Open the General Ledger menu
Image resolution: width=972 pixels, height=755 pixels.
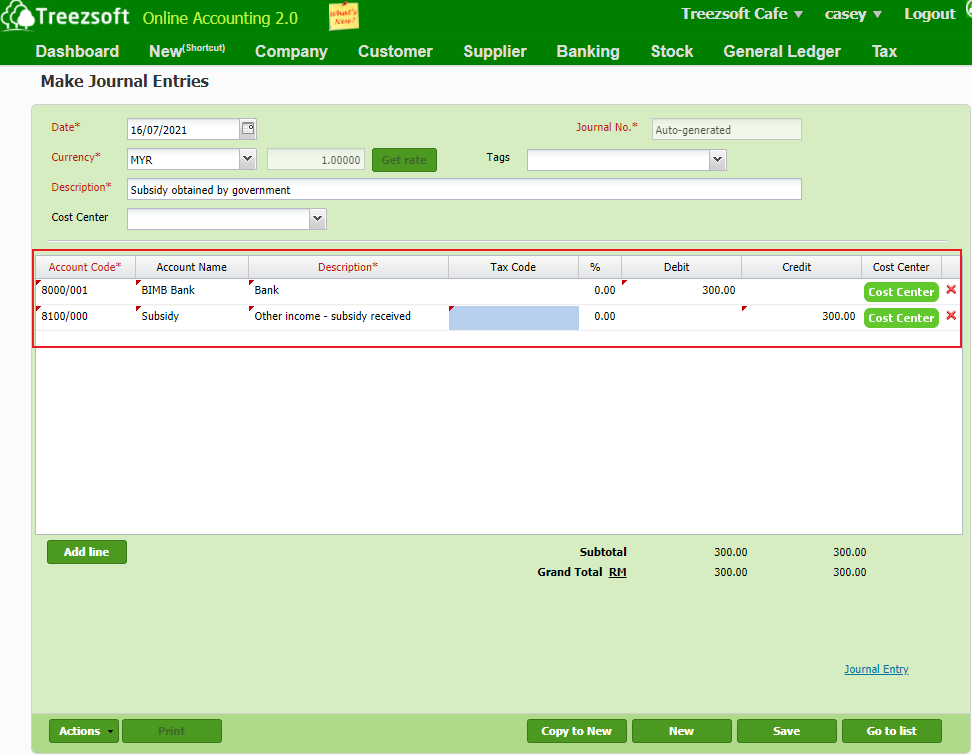(x=781, y=51)
